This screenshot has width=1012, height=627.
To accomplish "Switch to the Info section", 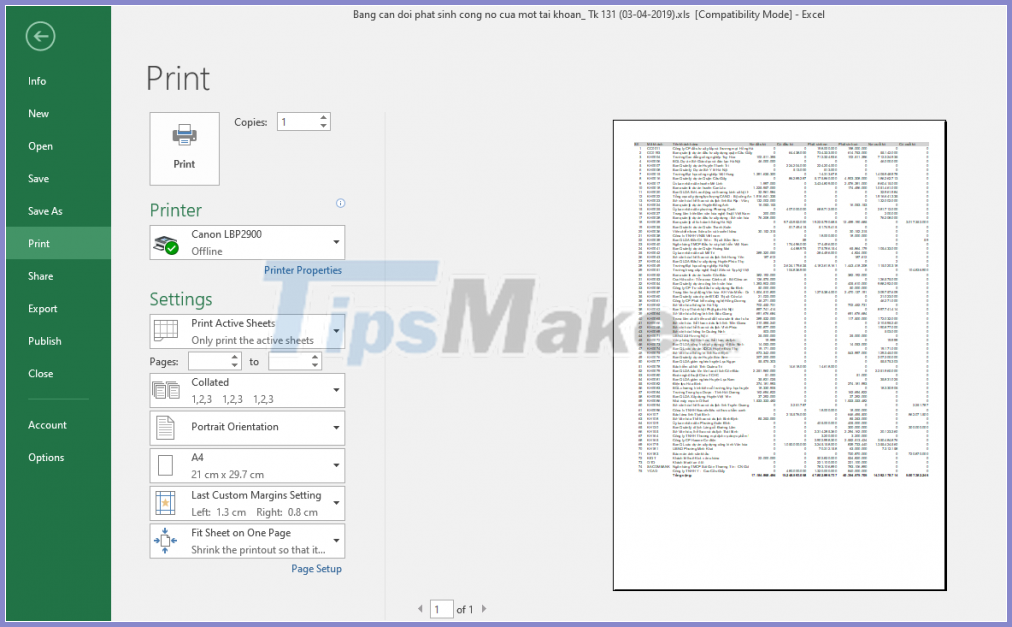I will coord(37,81).
